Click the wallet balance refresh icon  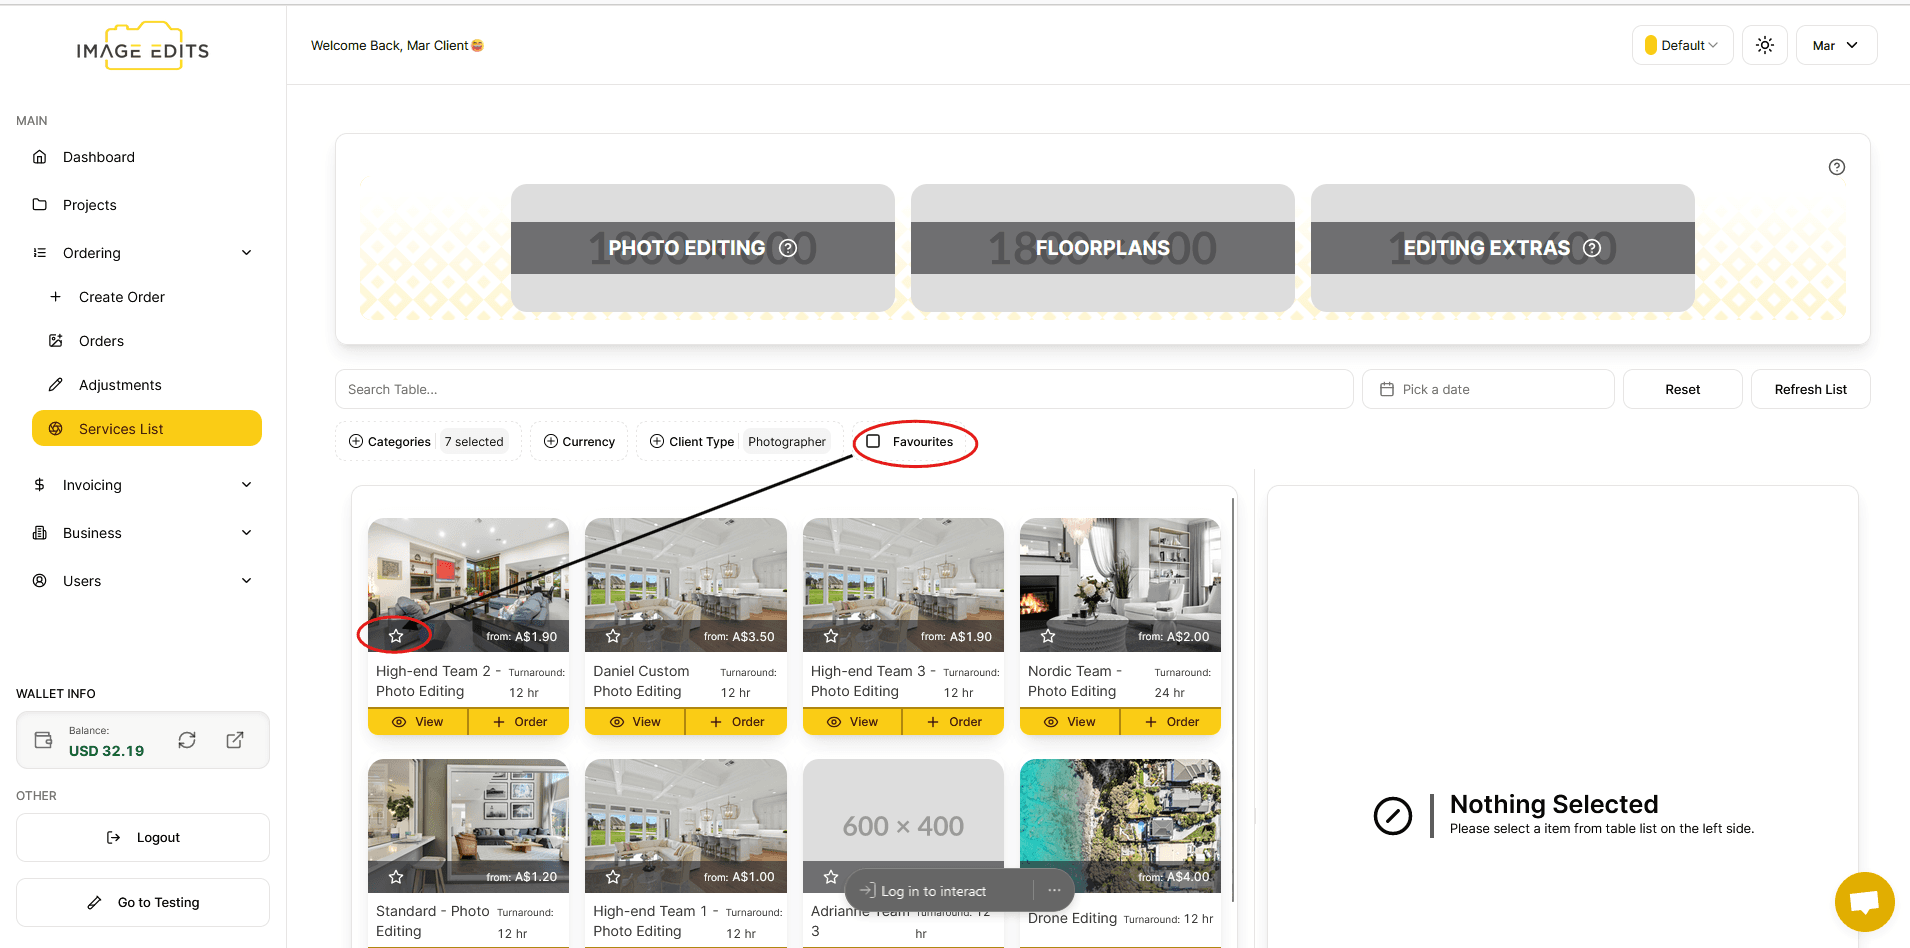[187, 740]
